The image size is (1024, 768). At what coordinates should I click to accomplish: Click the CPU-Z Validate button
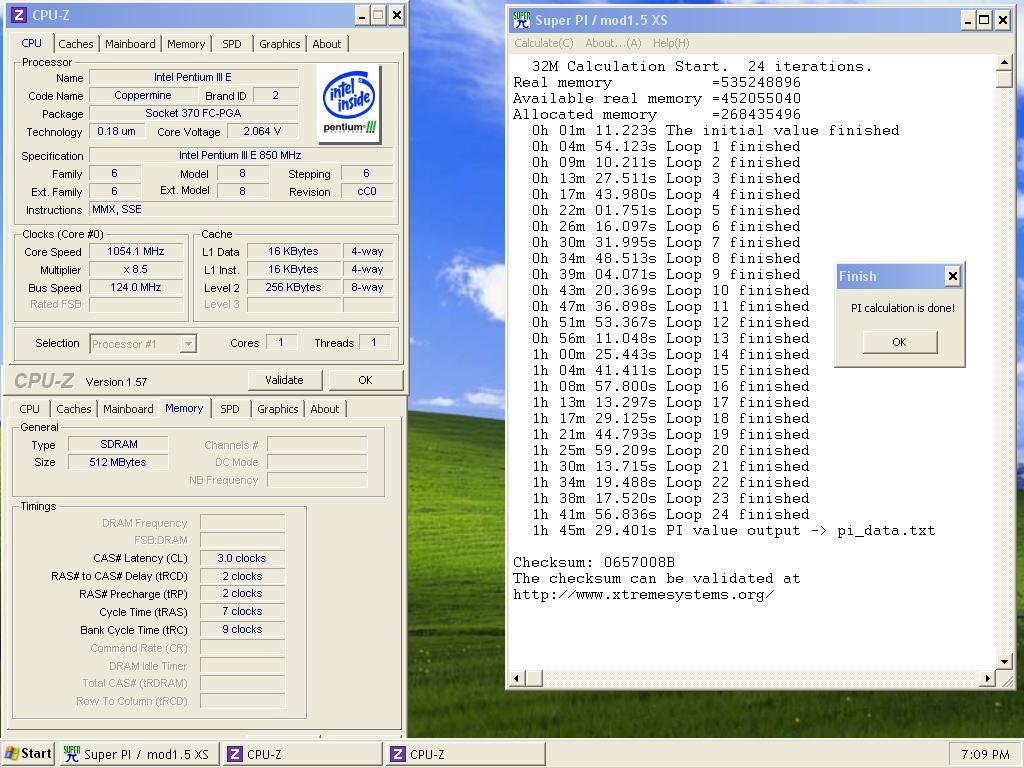[284, 380]
